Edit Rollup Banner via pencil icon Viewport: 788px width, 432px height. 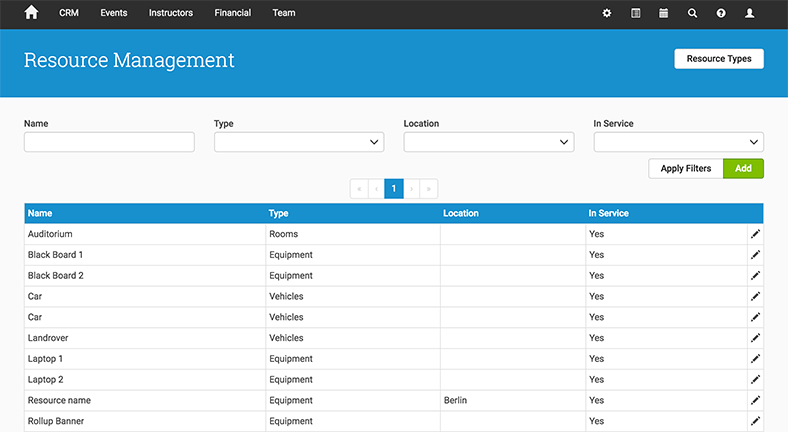pyautogui.click(x=755, y=421)
